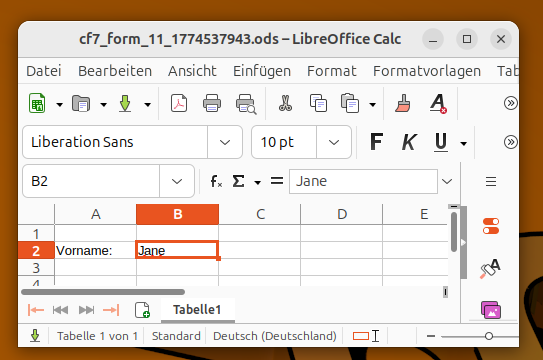Click the Open file folder icon
This screenshot has height=360, width=543.
(x=81, y=103)
